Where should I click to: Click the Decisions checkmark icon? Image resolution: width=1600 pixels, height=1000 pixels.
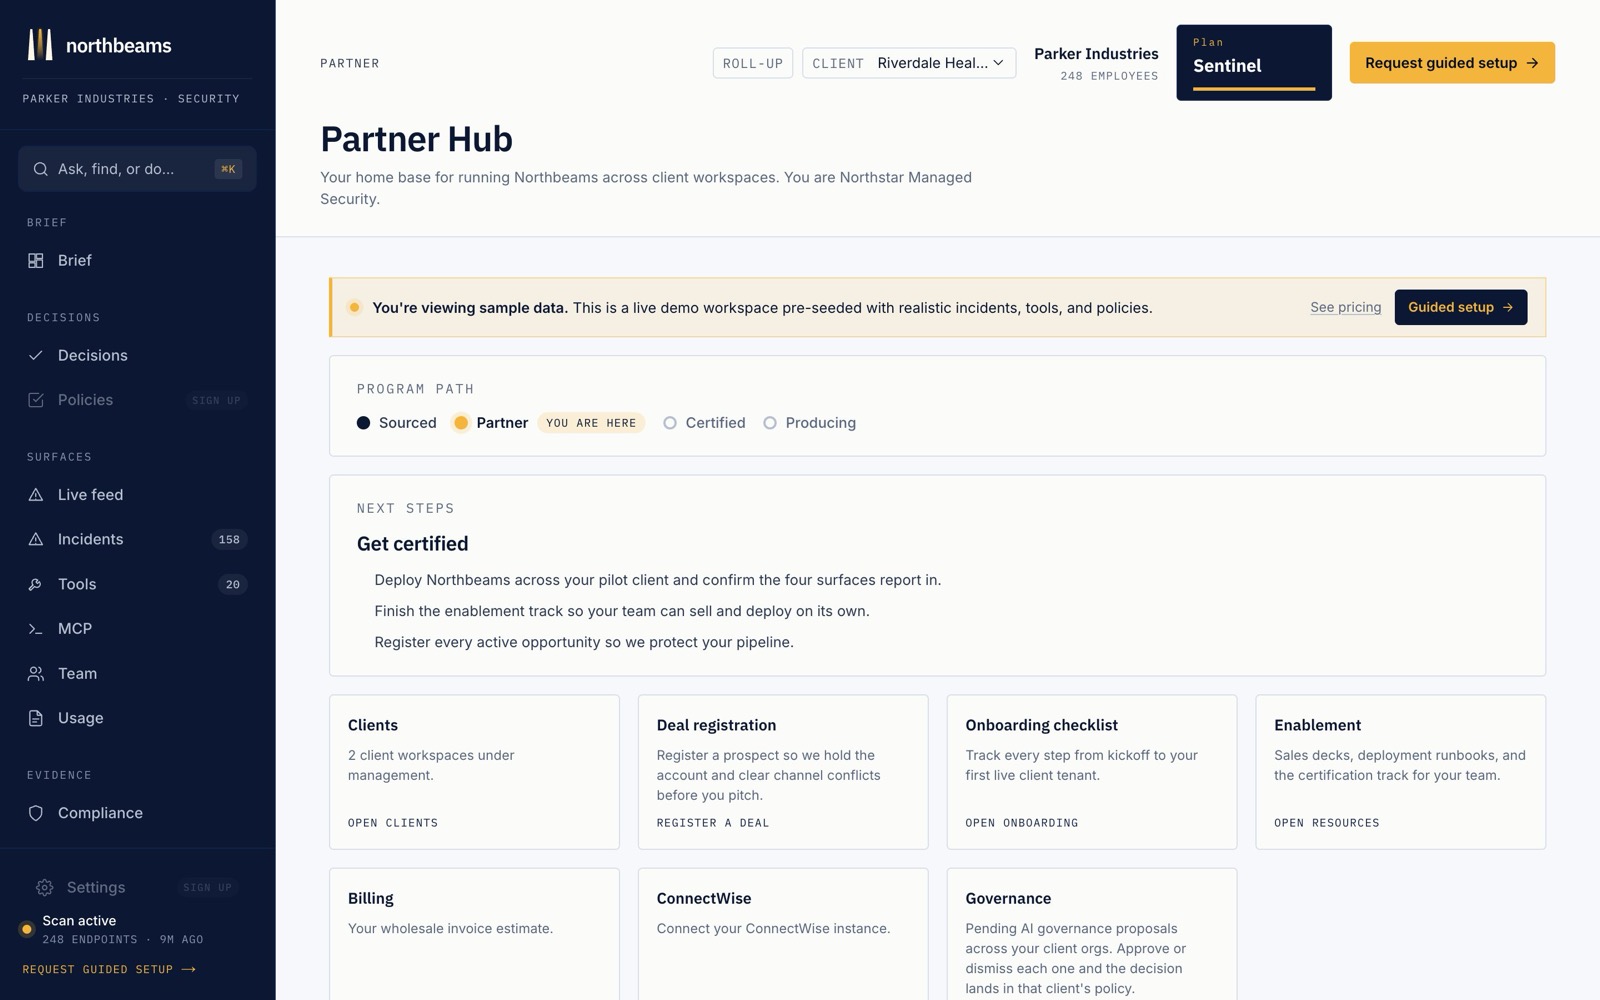[36, 355]
